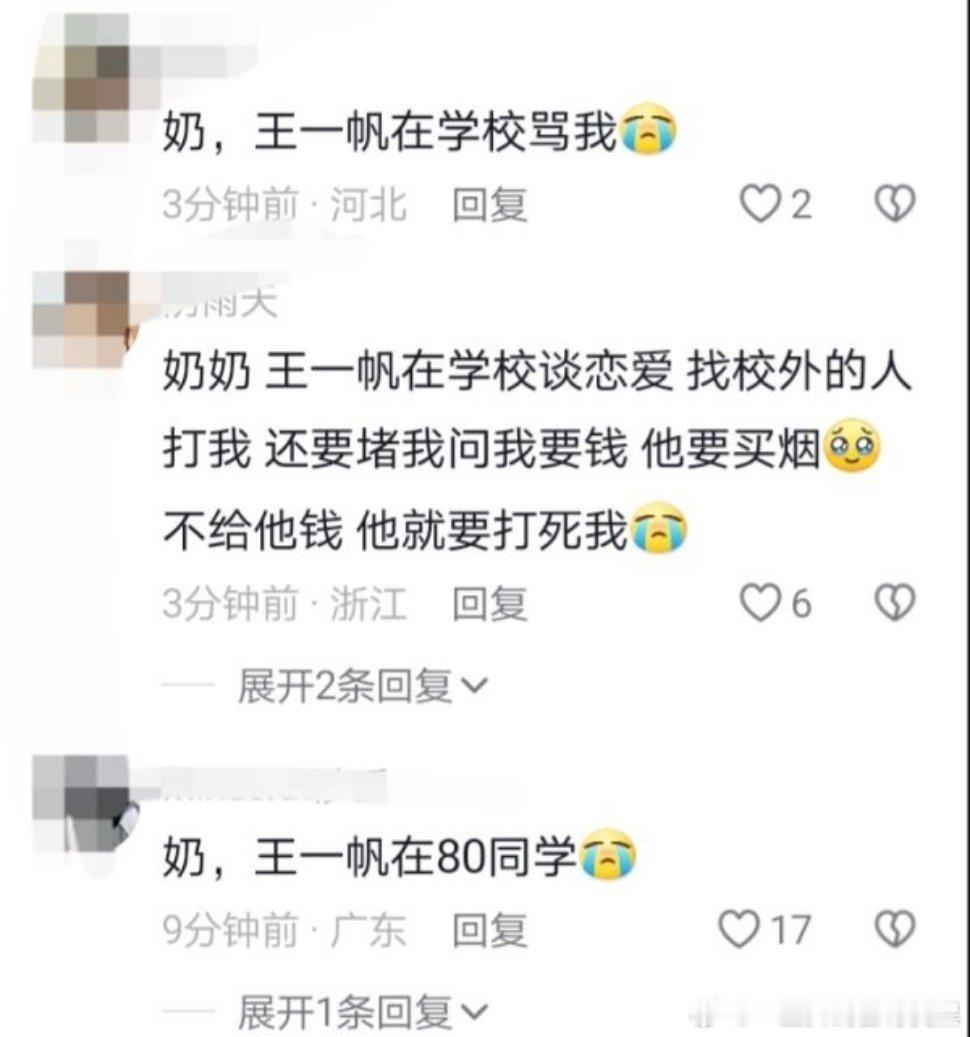This screenshot has height=1037, width=970.
Task: Open the first commenter's blurred avatar
Action: [x=97, y=78]
